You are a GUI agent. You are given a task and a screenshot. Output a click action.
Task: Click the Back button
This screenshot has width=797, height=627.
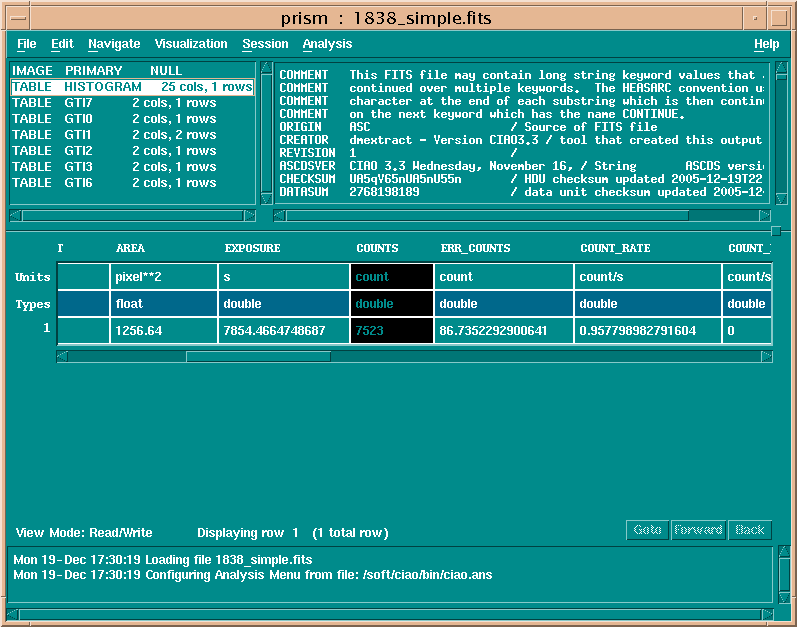coord(750,530)
